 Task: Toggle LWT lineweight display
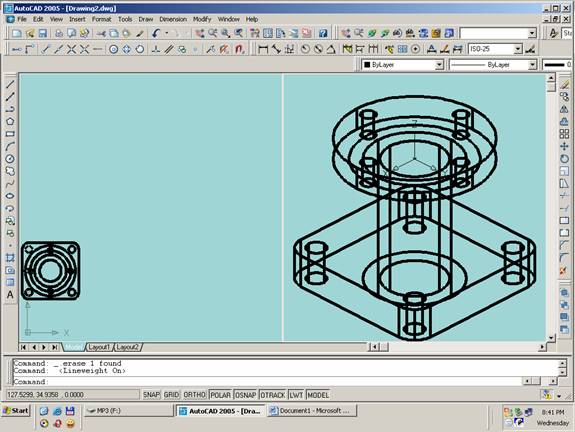296,395
